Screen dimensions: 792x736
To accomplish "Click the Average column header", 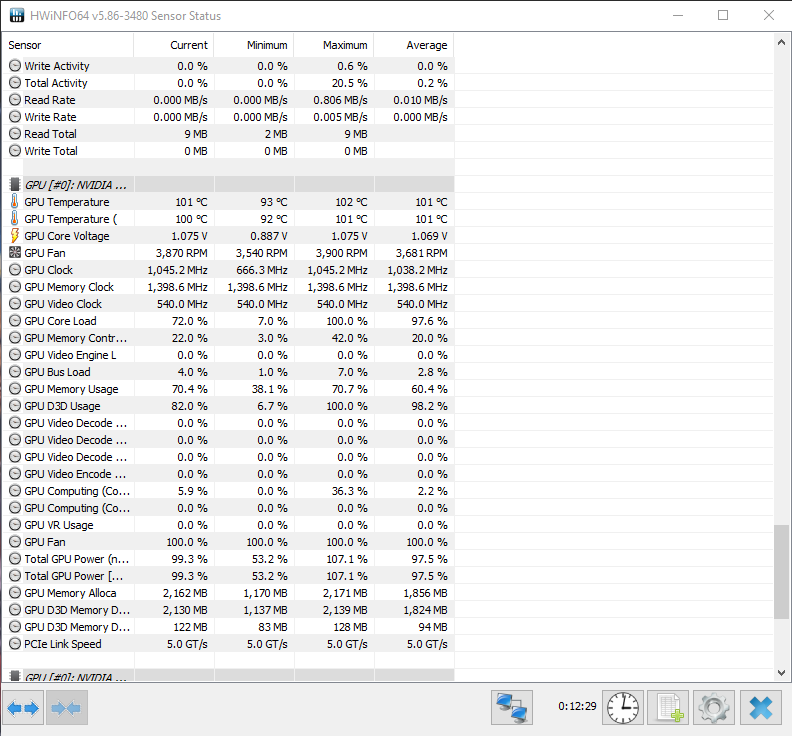I will click(414, 45).
